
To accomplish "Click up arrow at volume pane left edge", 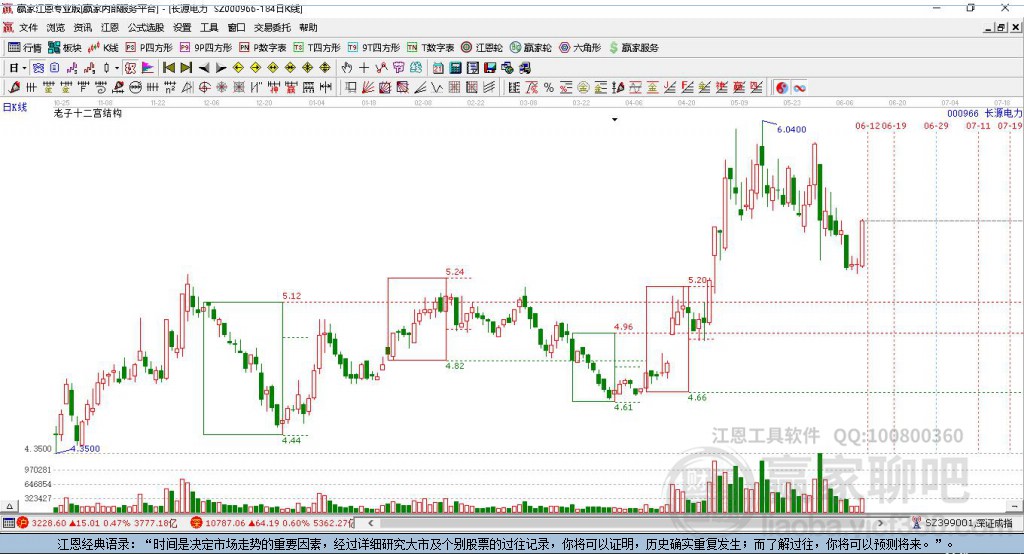I will tap(9, 506).
